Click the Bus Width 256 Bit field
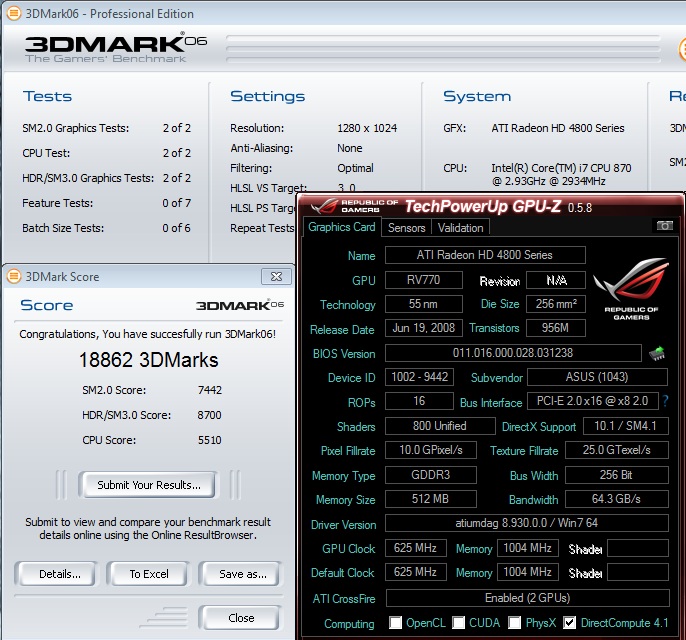 point(617,475)
